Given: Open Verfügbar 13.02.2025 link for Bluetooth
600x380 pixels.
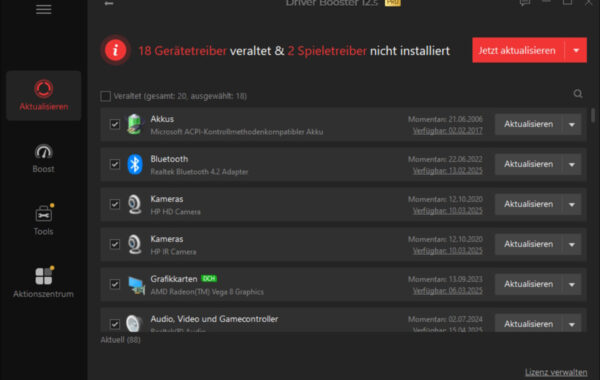Looking at the screenshot, I should coord(447,171).
